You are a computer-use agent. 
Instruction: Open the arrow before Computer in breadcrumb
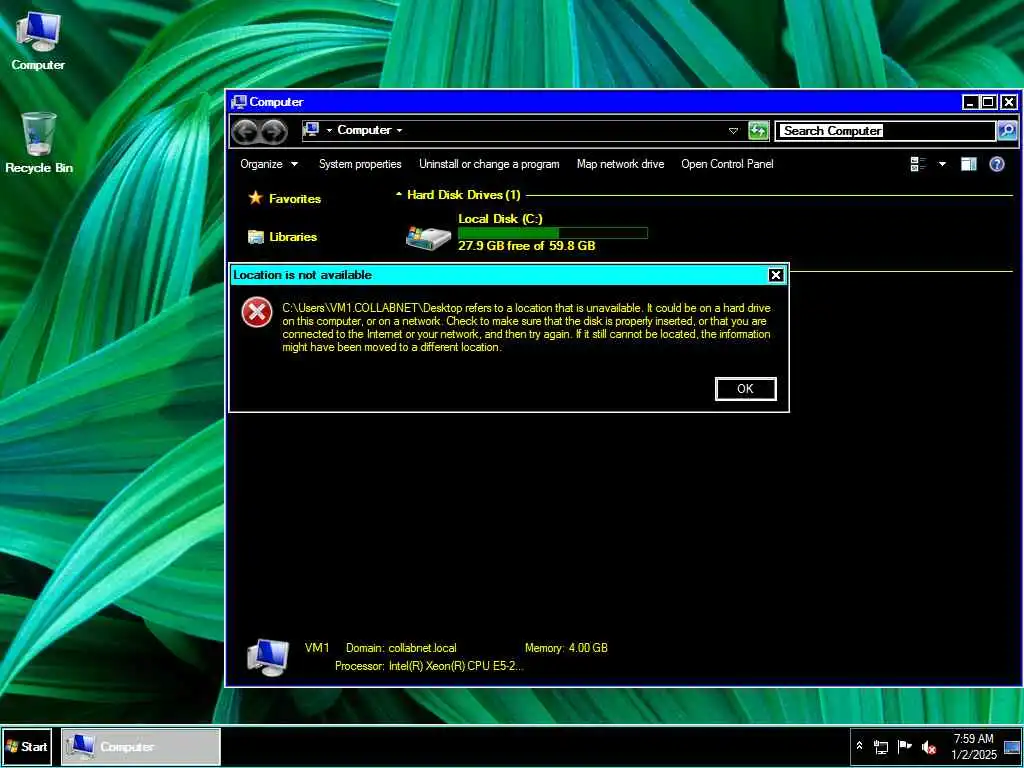point(329,131)
